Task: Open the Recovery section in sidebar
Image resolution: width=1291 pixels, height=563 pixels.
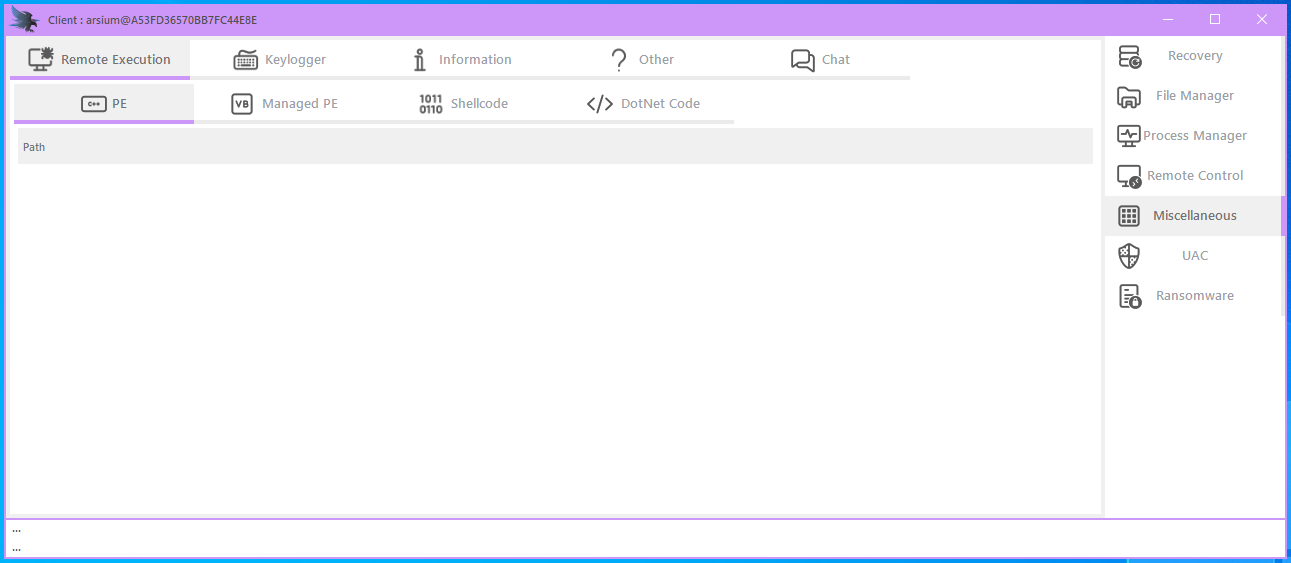Action: coord(1194,56)
